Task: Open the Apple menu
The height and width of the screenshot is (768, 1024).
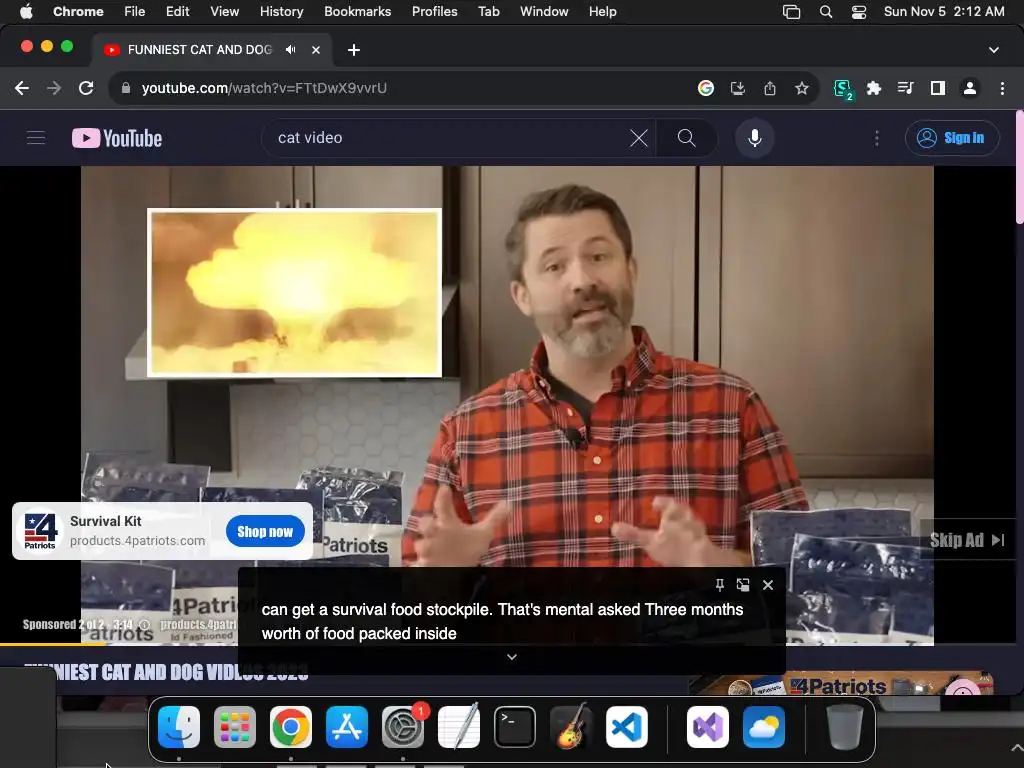Action: (26, 11)
